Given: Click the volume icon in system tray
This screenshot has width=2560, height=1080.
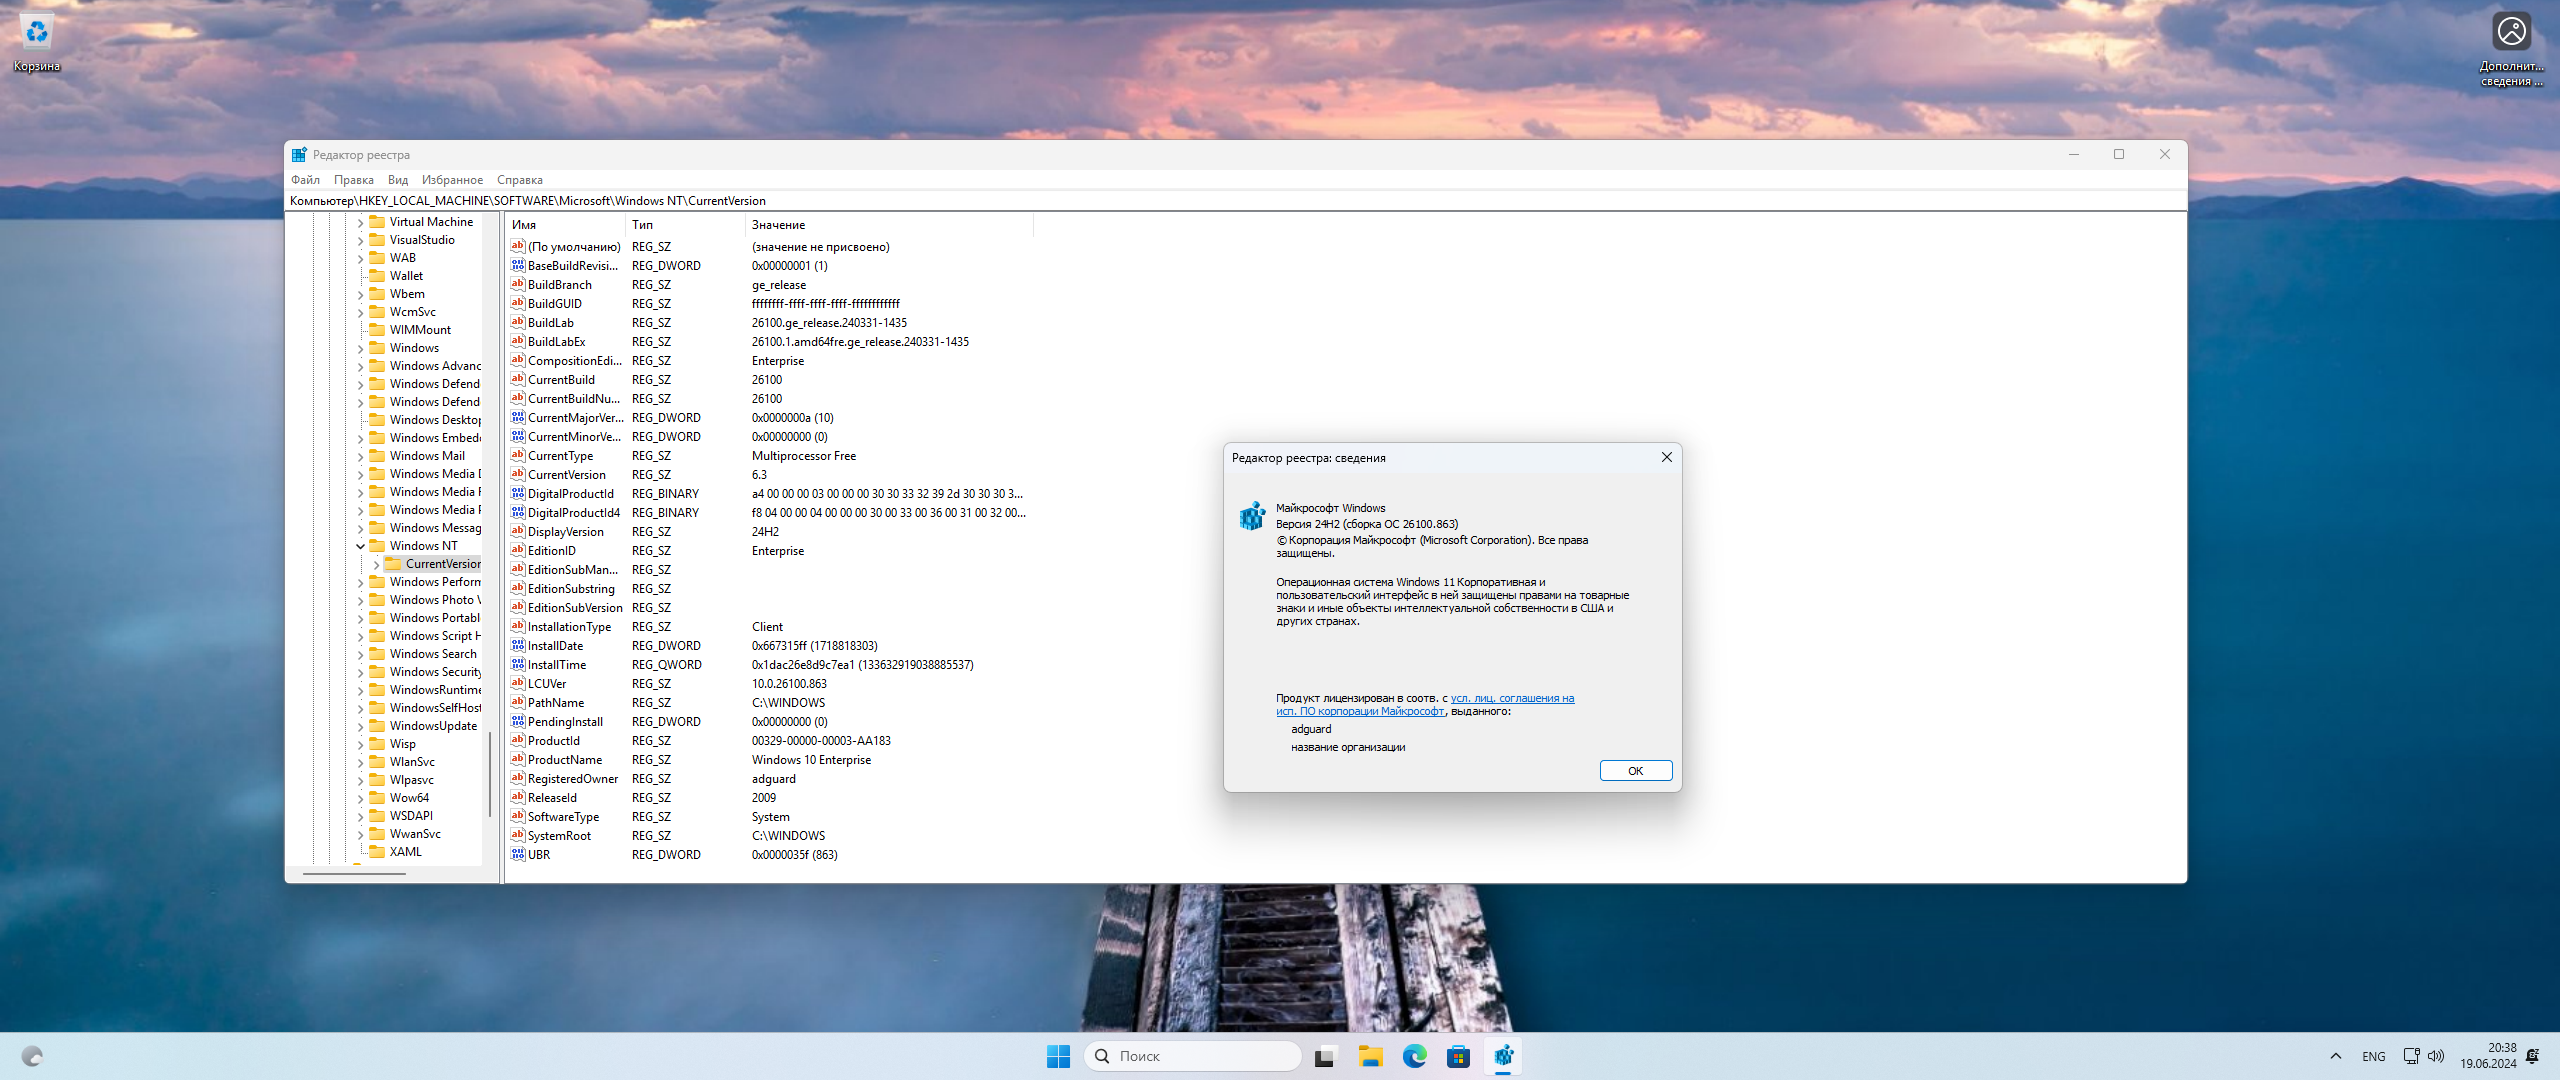Looking at the screenshot, I should pos(2436,1056).
